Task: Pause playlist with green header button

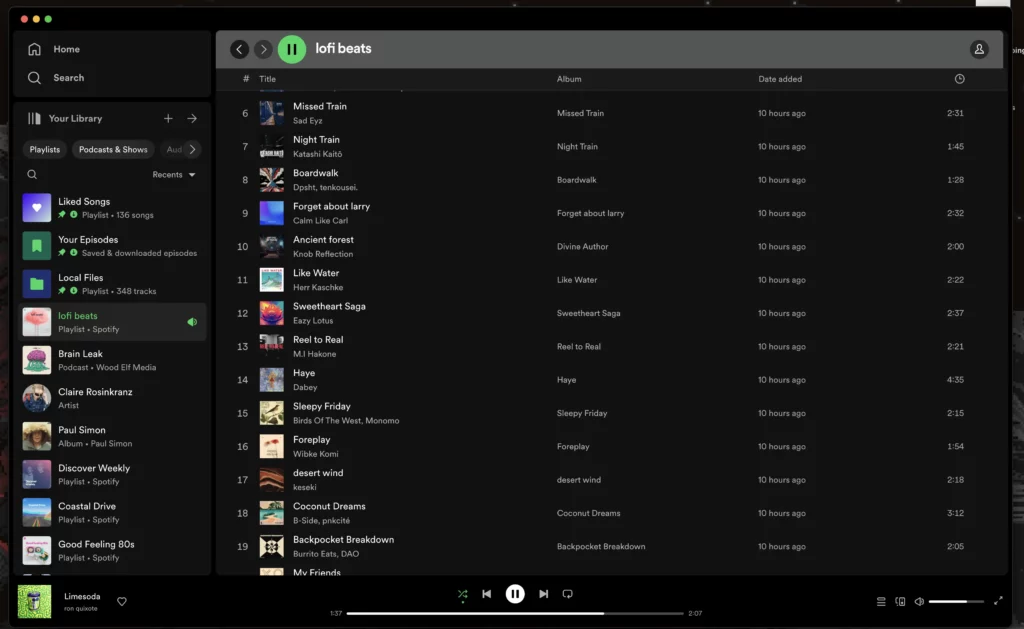Action: point(292,49)
